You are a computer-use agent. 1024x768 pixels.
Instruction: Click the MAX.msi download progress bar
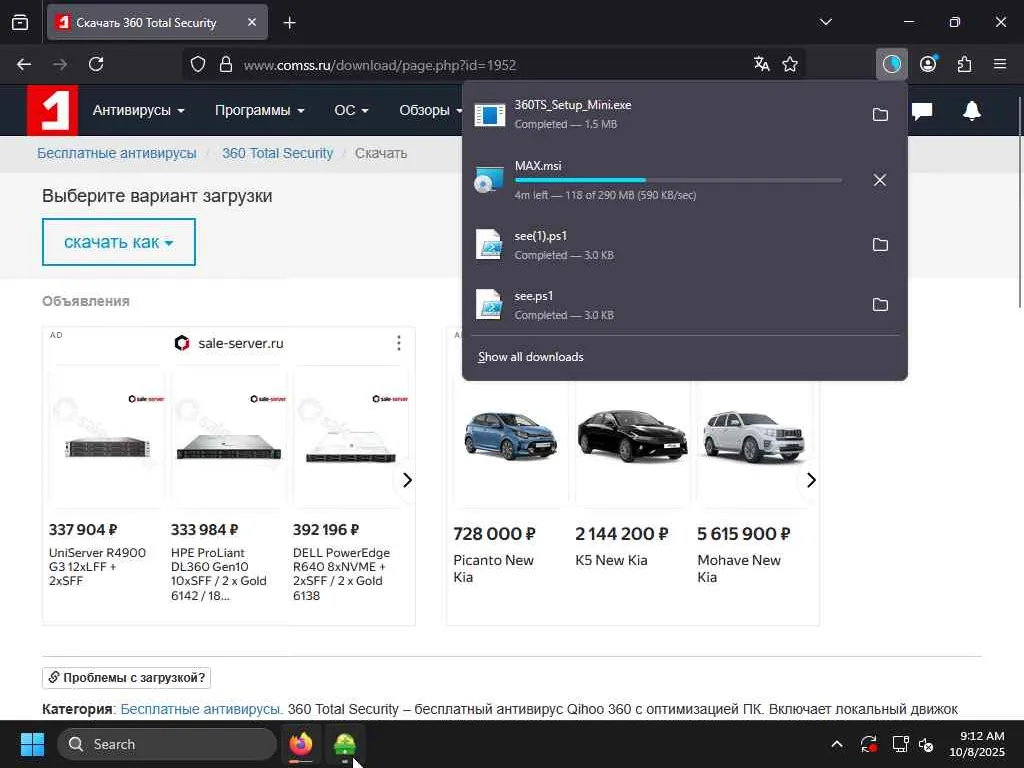[678, 180]
